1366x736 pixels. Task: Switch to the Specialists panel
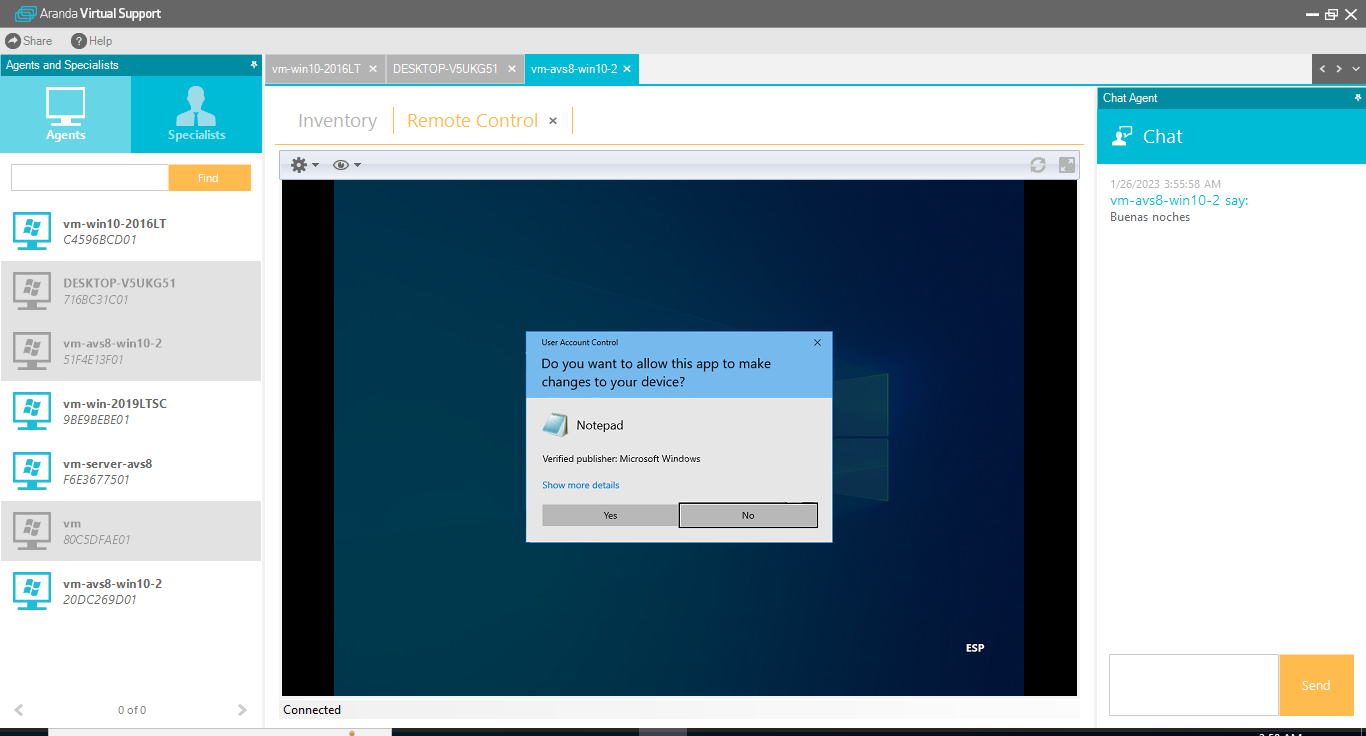click(196, 114)
